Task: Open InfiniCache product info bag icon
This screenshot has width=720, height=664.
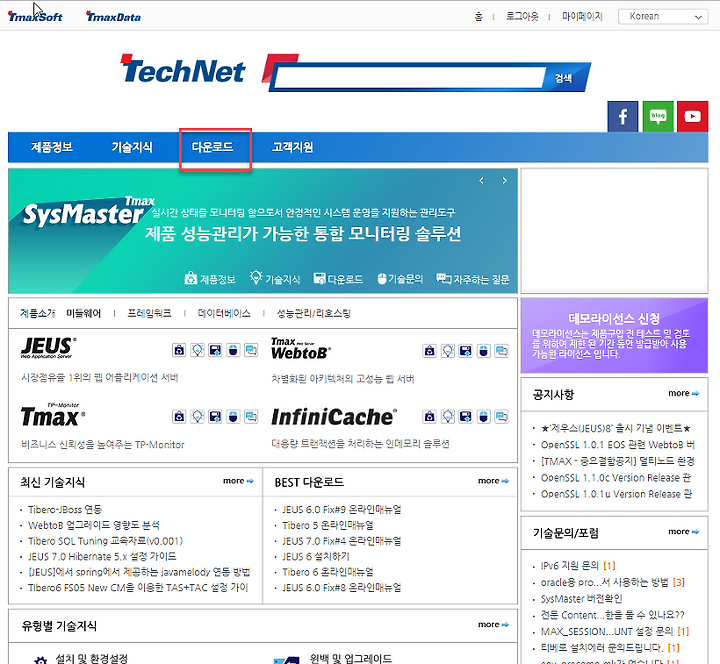Action: (429, 416)
